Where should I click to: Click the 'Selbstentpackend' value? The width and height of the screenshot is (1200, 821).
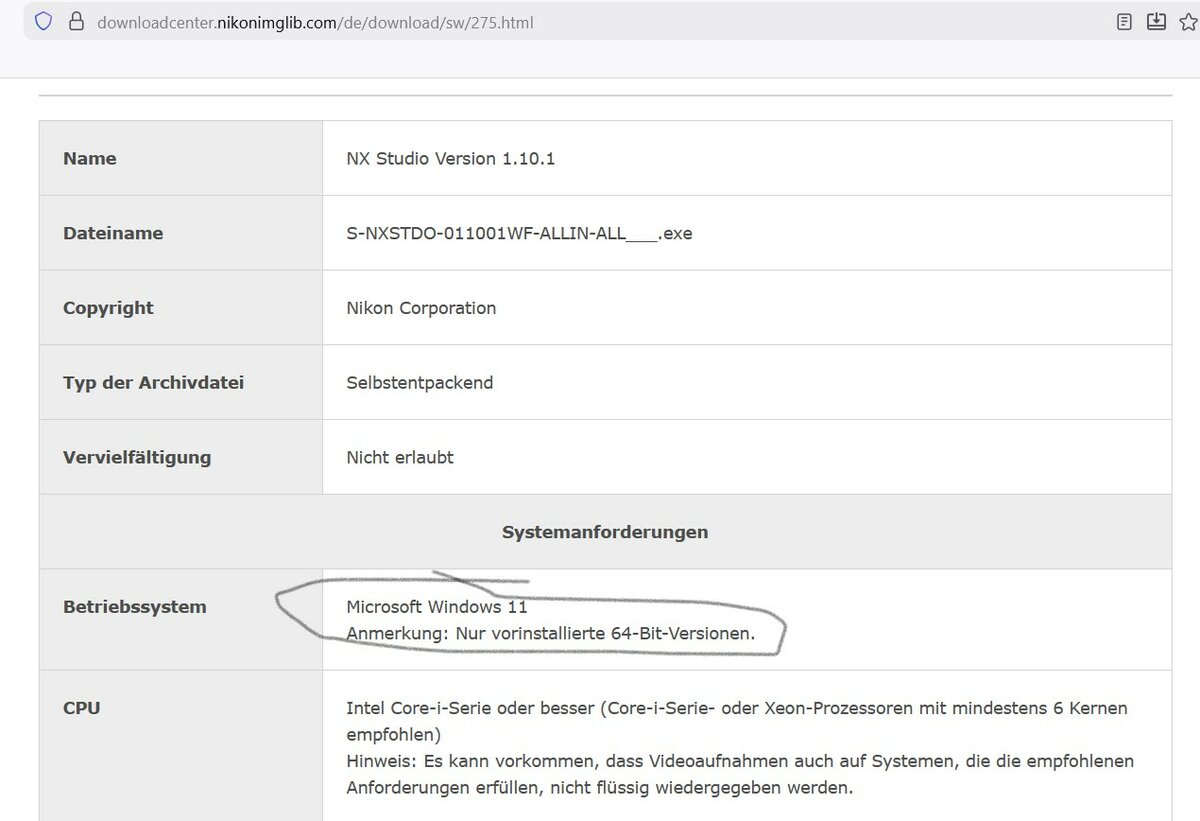tap(419, 382)
